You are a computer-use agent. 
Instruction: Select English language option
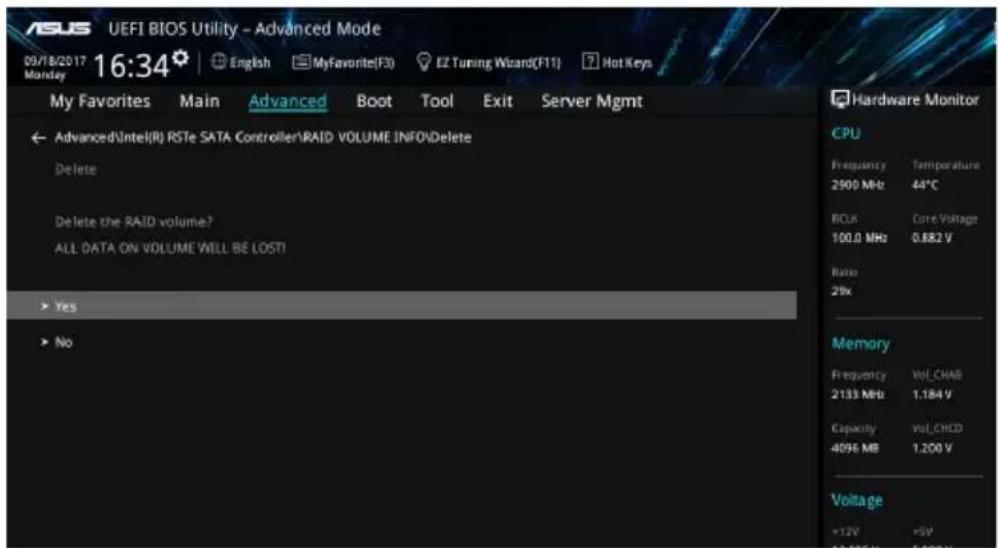click(x=250, y=63)
